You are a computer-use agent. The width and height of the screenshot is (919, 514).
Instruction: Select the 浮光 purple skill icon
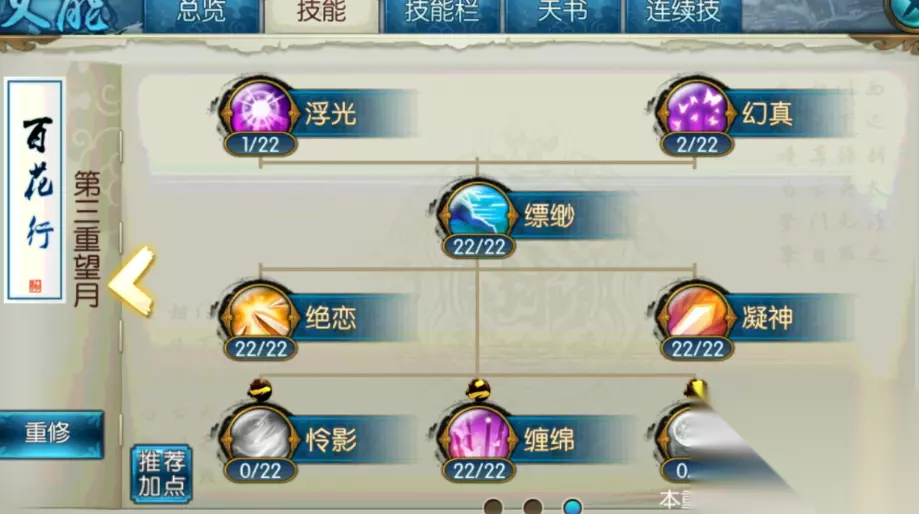click(260, 108)
